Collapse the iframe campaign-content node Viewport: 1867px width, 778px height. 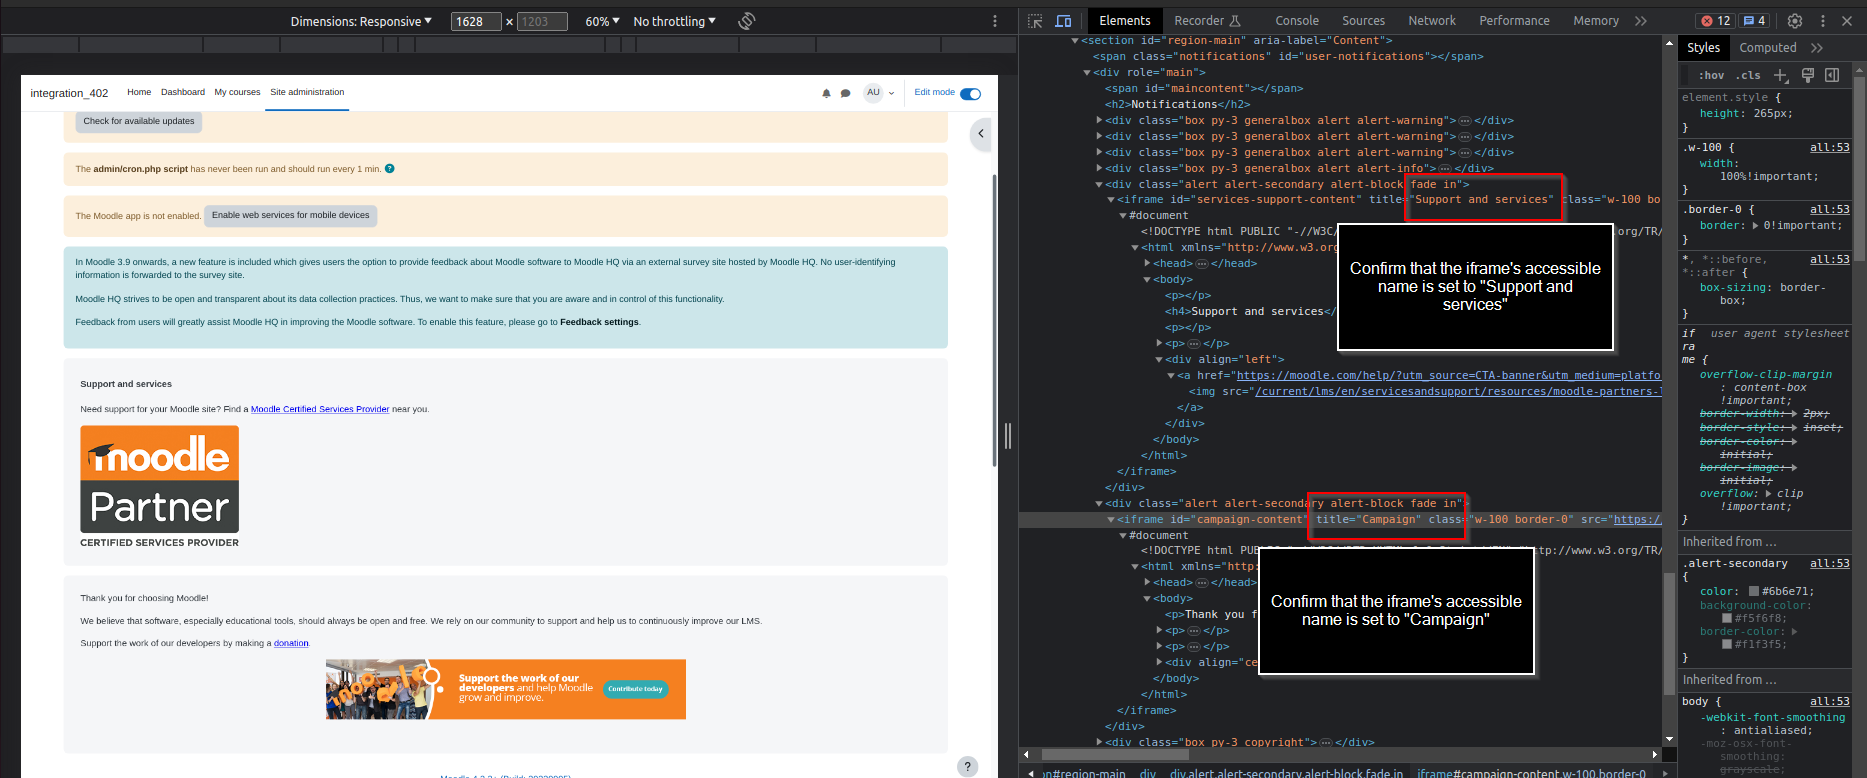coord(1111,520)
